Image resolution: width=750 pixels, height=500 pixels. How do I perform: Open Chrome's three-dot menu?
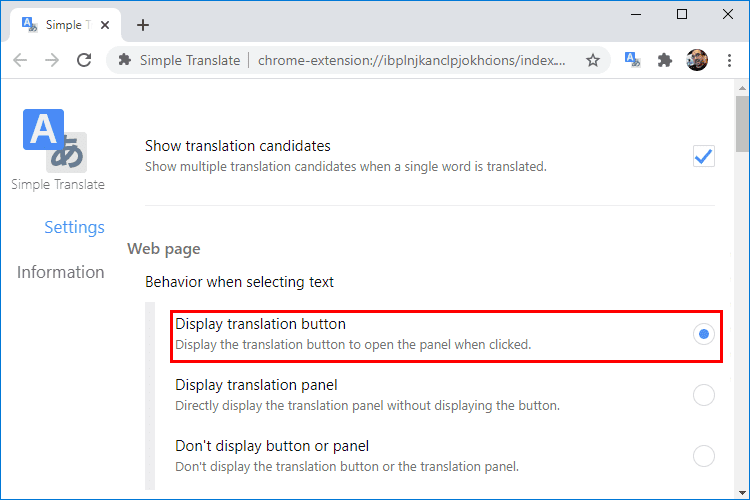click(729, 60)
